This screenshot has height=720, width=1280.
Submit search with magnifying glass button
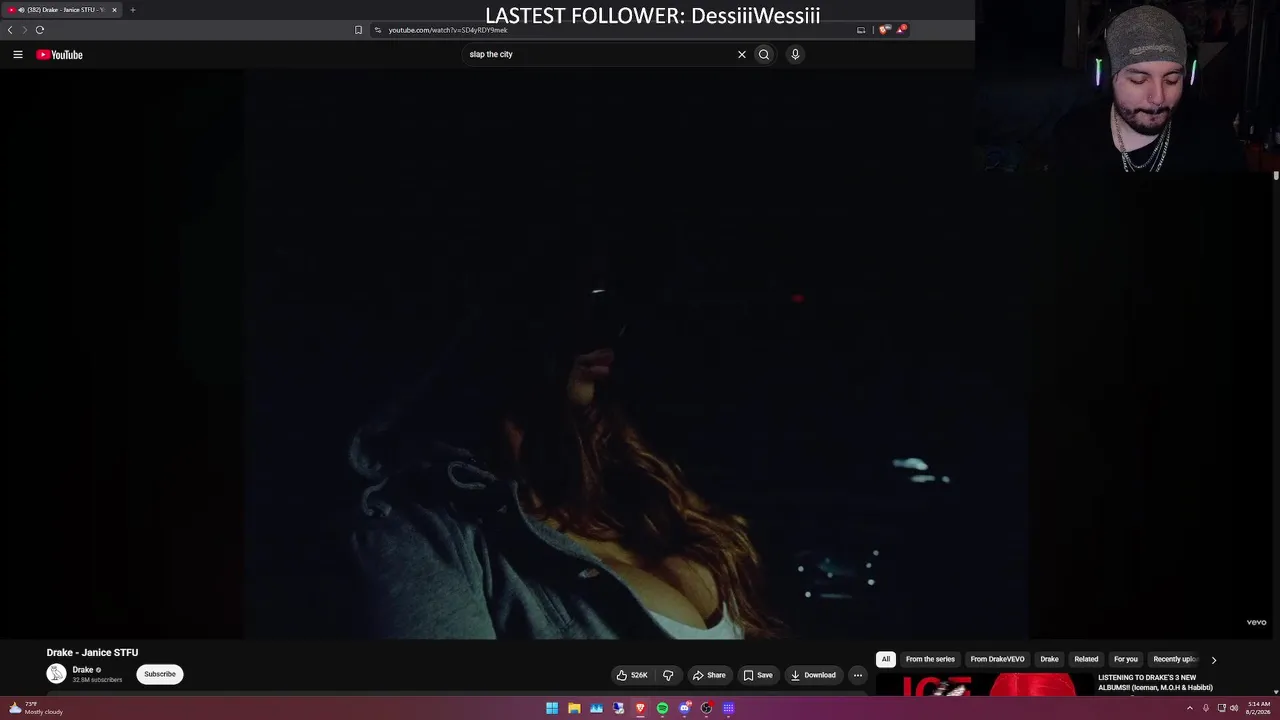tap(764, 55)
